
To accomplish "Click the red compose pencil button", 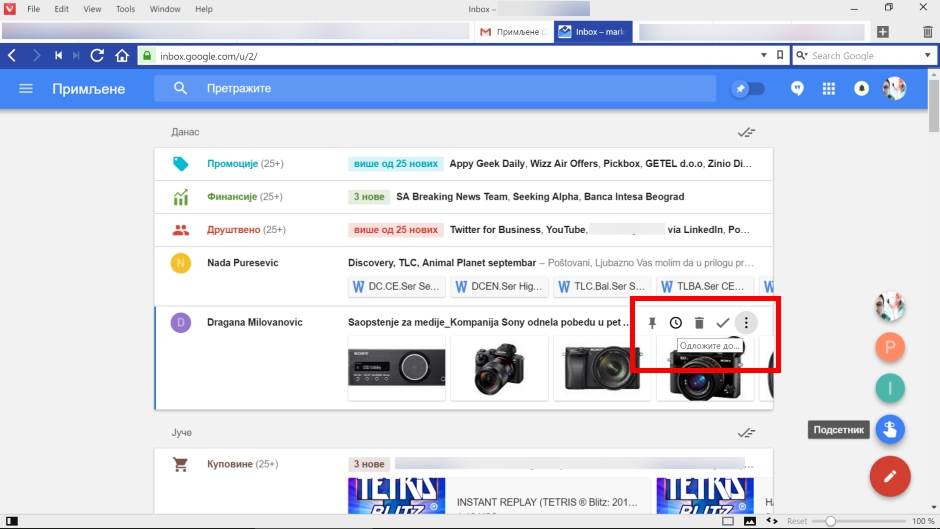I will point(889,476).
